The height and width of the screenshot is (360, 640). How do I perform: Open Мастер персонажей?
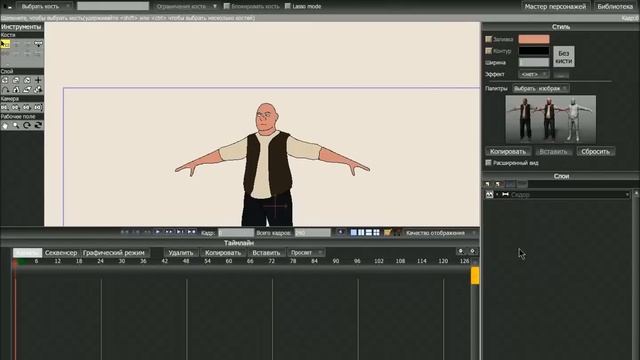556,7
